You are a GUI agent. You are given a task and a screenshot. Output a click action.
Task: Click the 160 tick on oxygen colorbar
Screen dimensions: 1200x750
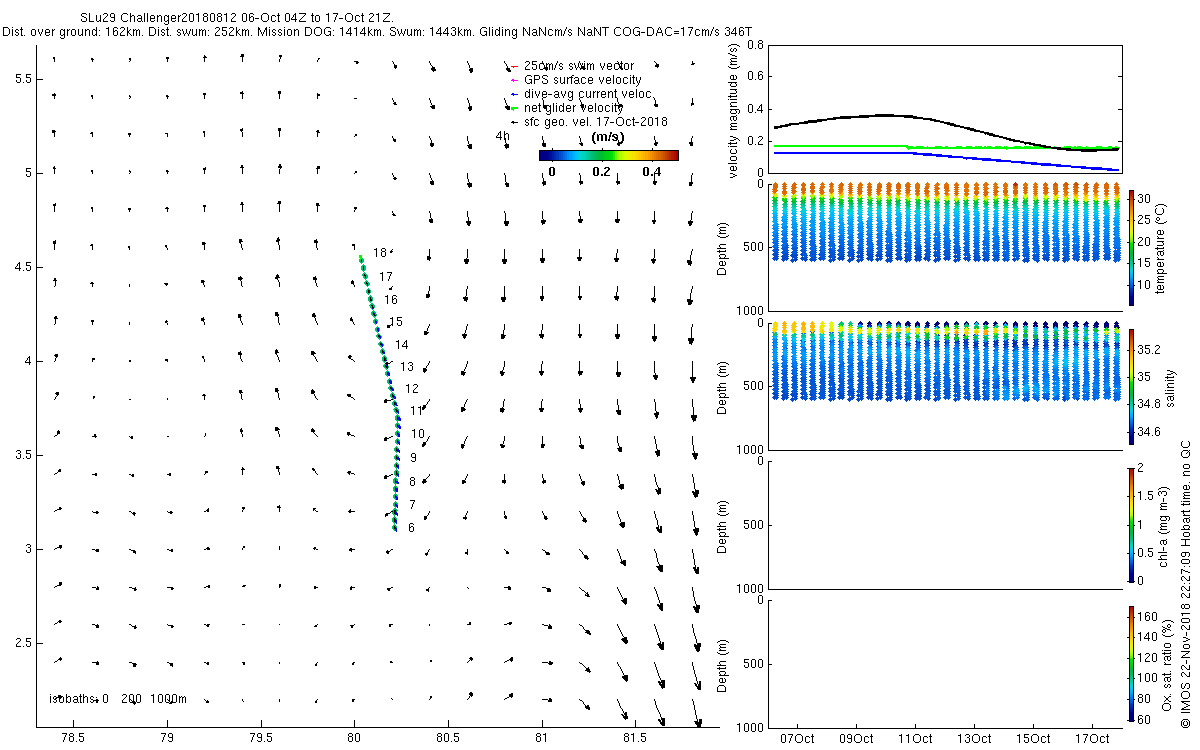(x=1149, y=616)
